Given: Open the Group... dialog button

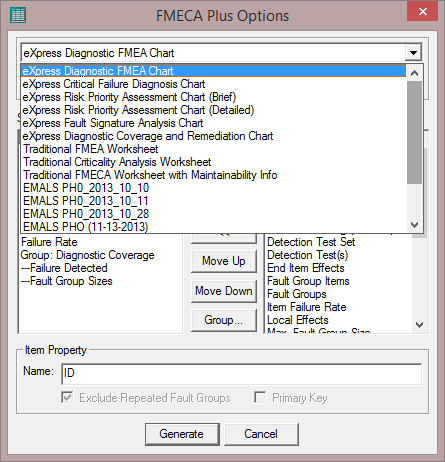Looking at the screenshot, I should pos(224,320).
